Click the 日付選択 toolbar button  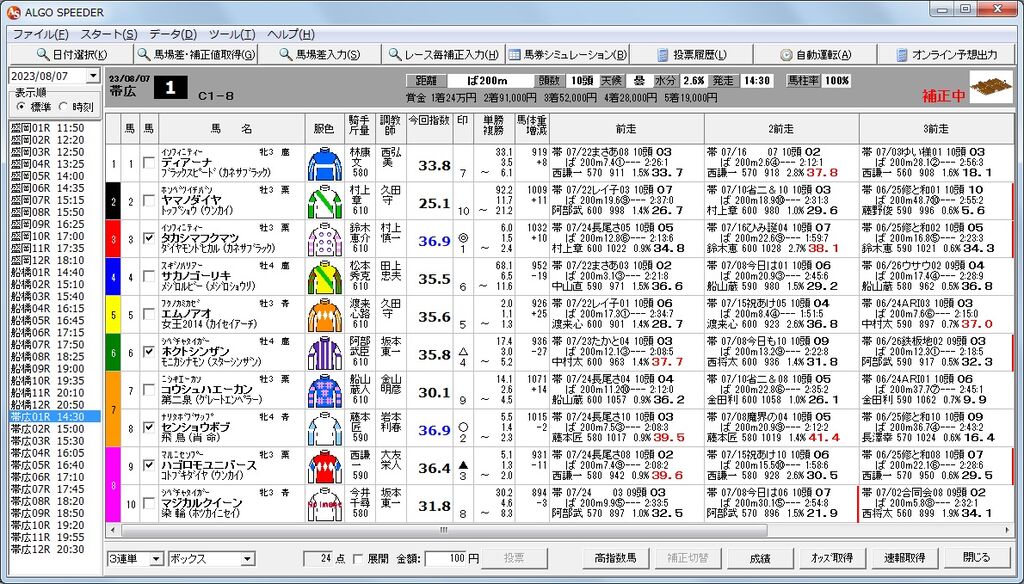(x=72, y=54)
